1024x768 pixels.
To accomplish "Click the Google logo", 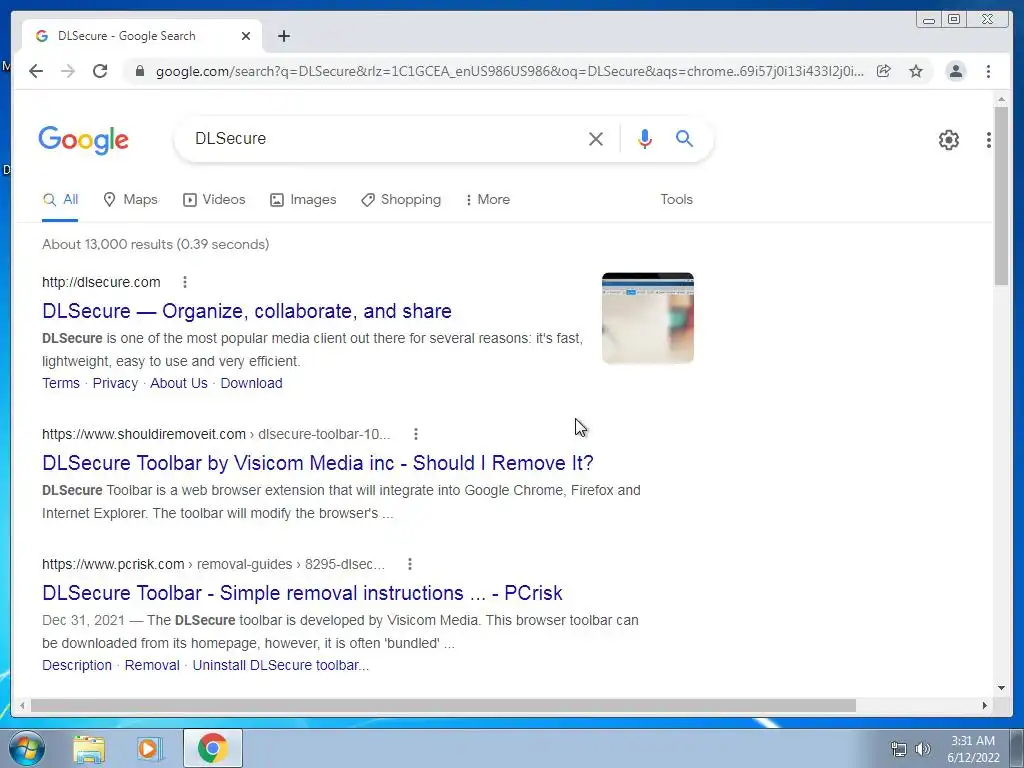I will 84,140.
